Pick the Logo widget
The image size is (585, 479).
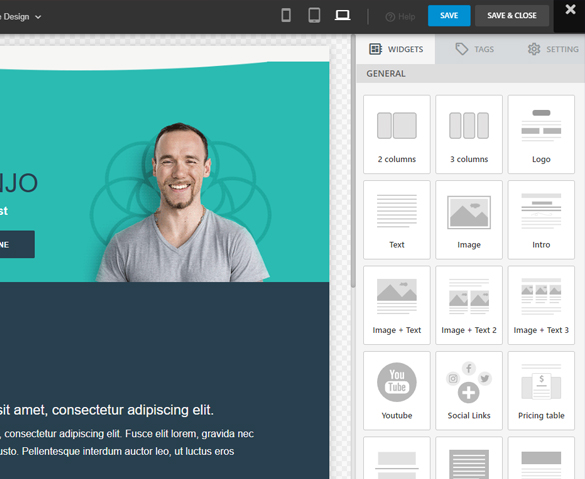[x=541, y=134]
